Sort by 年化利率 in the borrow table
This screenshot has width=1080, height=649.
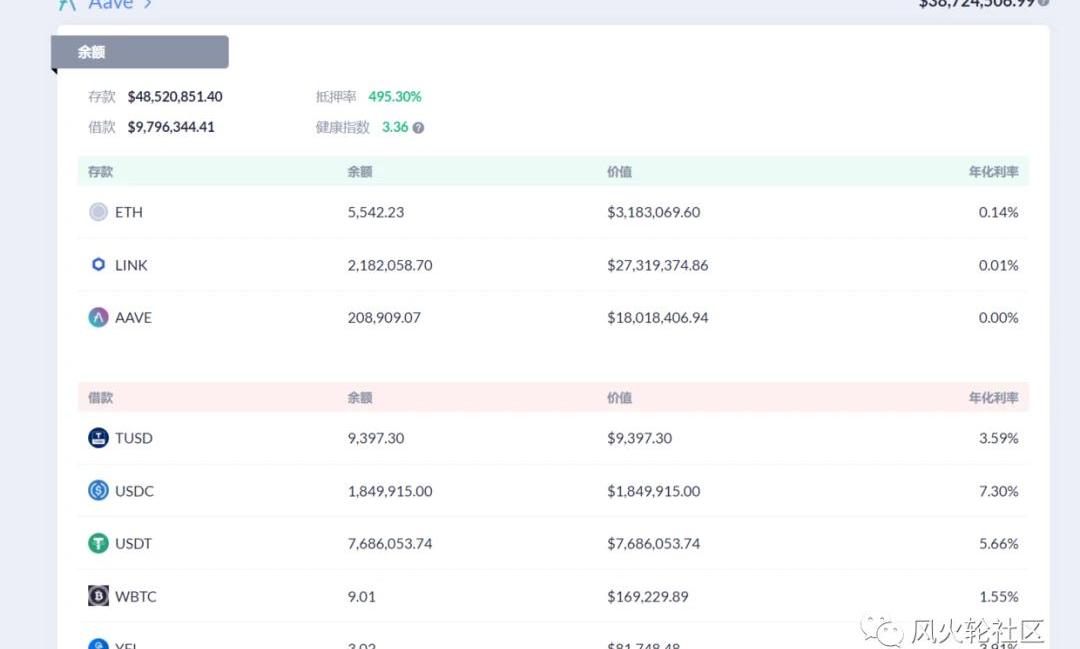tap(993, 398)
